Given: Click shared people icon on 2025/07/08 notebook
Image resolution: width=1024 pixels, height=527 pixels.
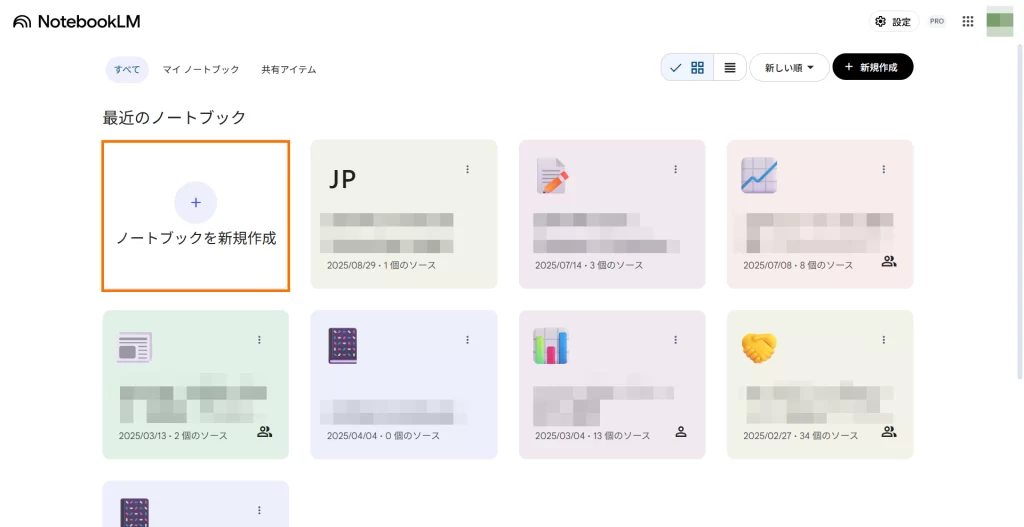Looking at the screenshot, I should point(889,262).
